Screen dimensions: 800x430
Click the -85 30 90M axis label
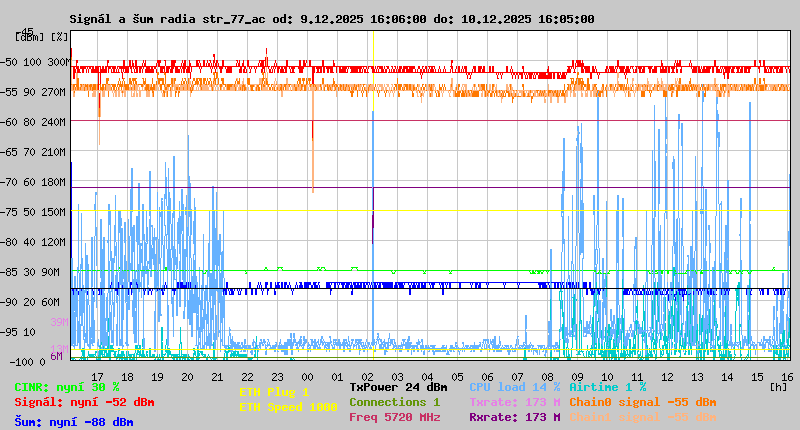pyautogui.click(x=30, y=272)
